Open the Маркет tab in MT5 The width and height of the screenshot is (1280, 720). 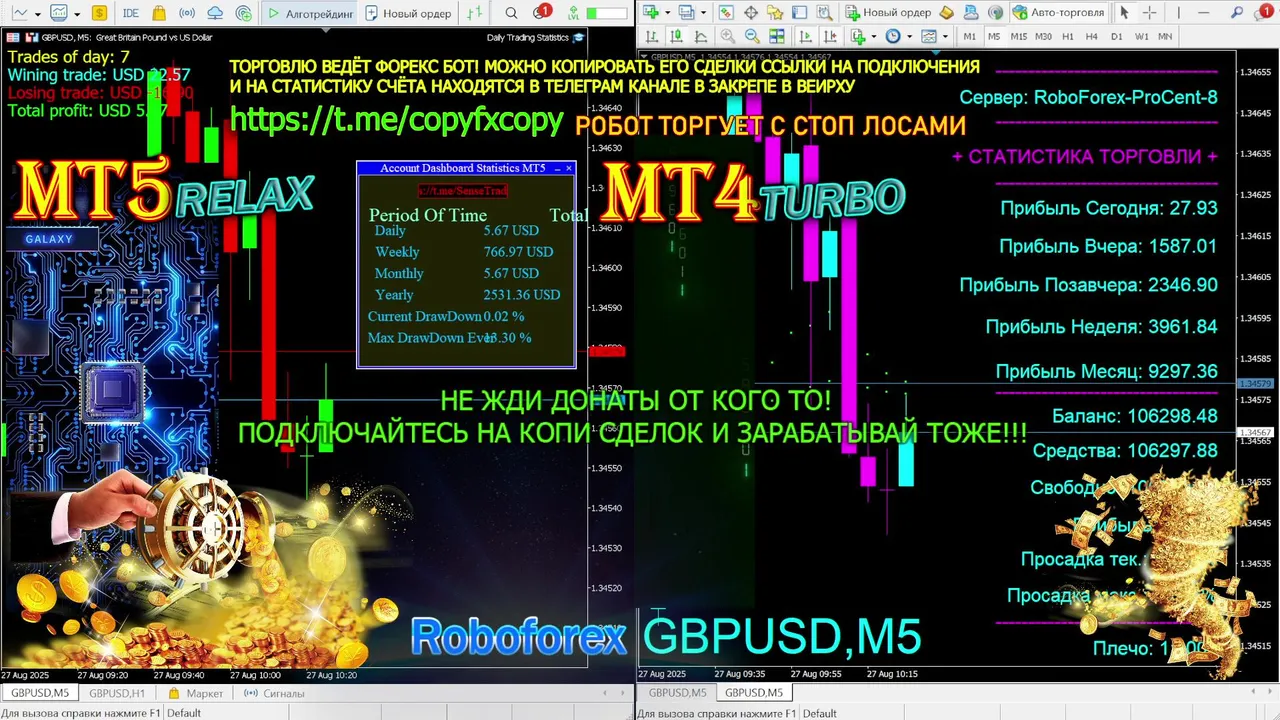point(197,693)
